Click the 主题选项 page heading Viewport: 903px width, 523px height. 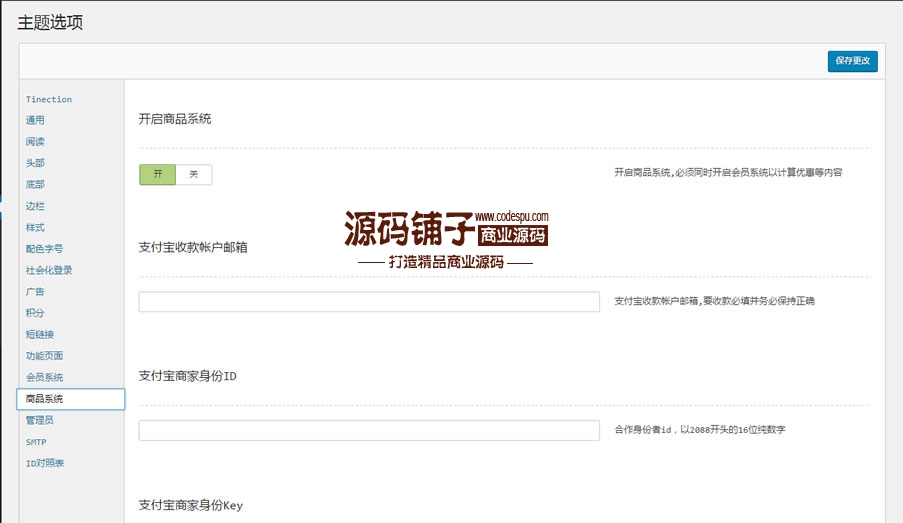pos(50,22)
